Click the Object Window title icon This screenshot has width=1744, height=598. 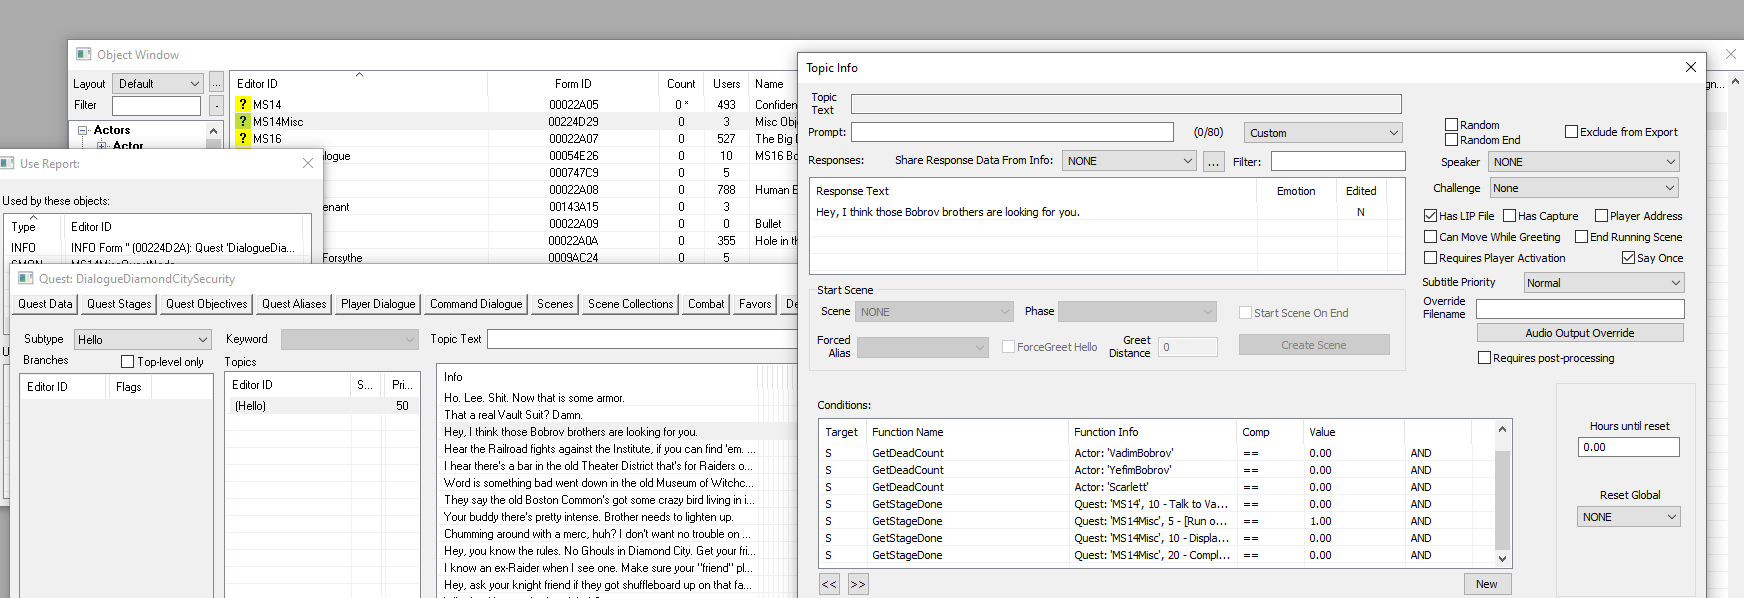tap(83, 54)
